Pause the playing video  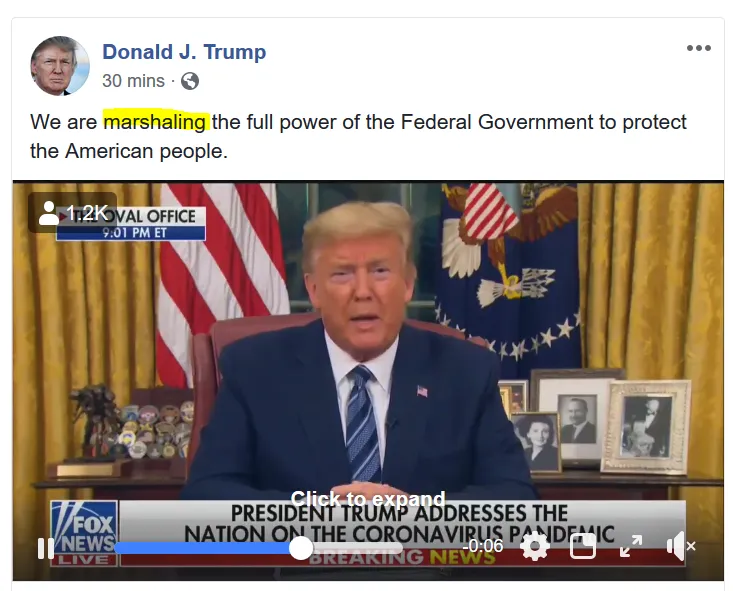click(x=46, y=548)
